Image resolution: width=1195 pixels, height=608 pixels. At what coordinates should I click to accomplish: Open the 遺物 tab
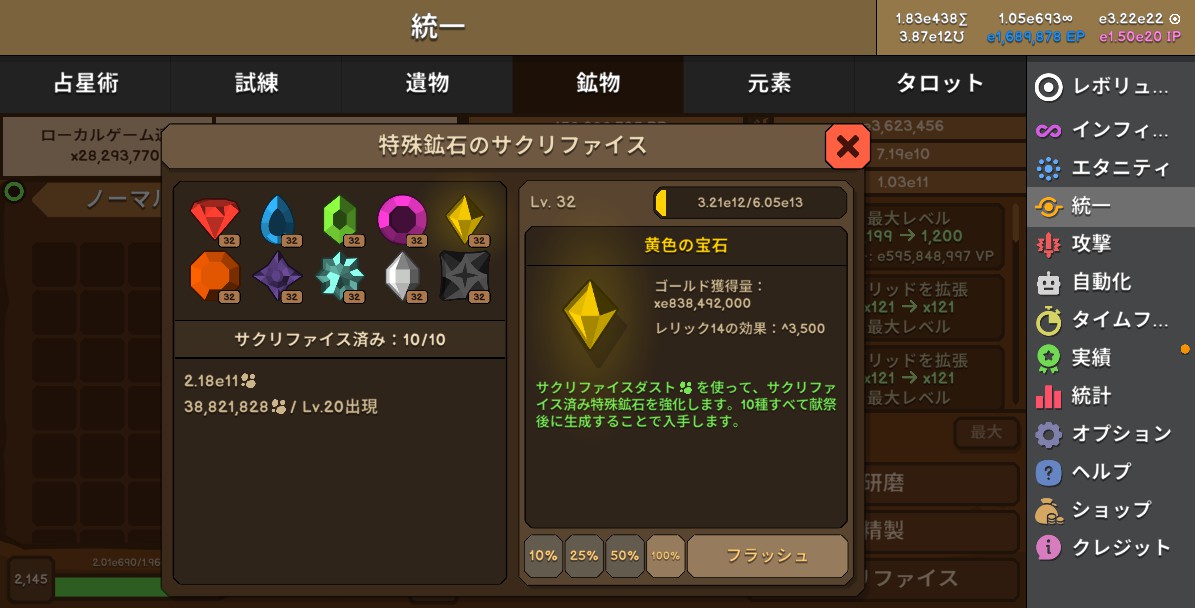[x=427, y=84]
